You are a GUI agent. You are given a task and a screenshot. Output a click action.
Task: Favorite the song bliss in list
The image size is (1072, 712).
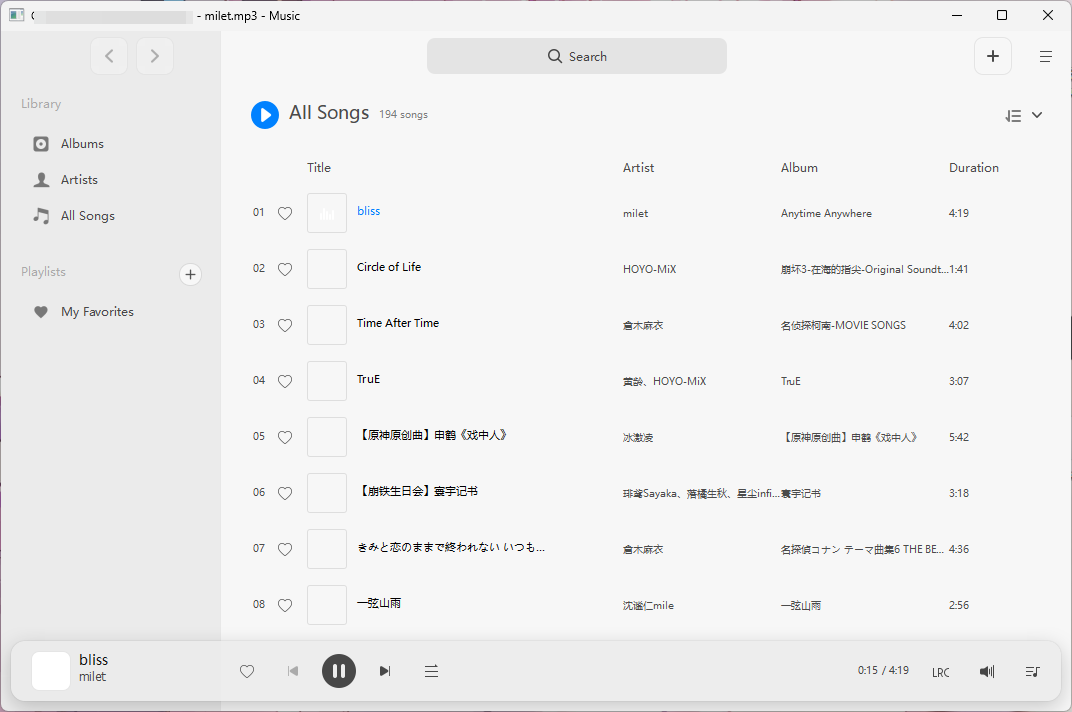pos(285,213)
